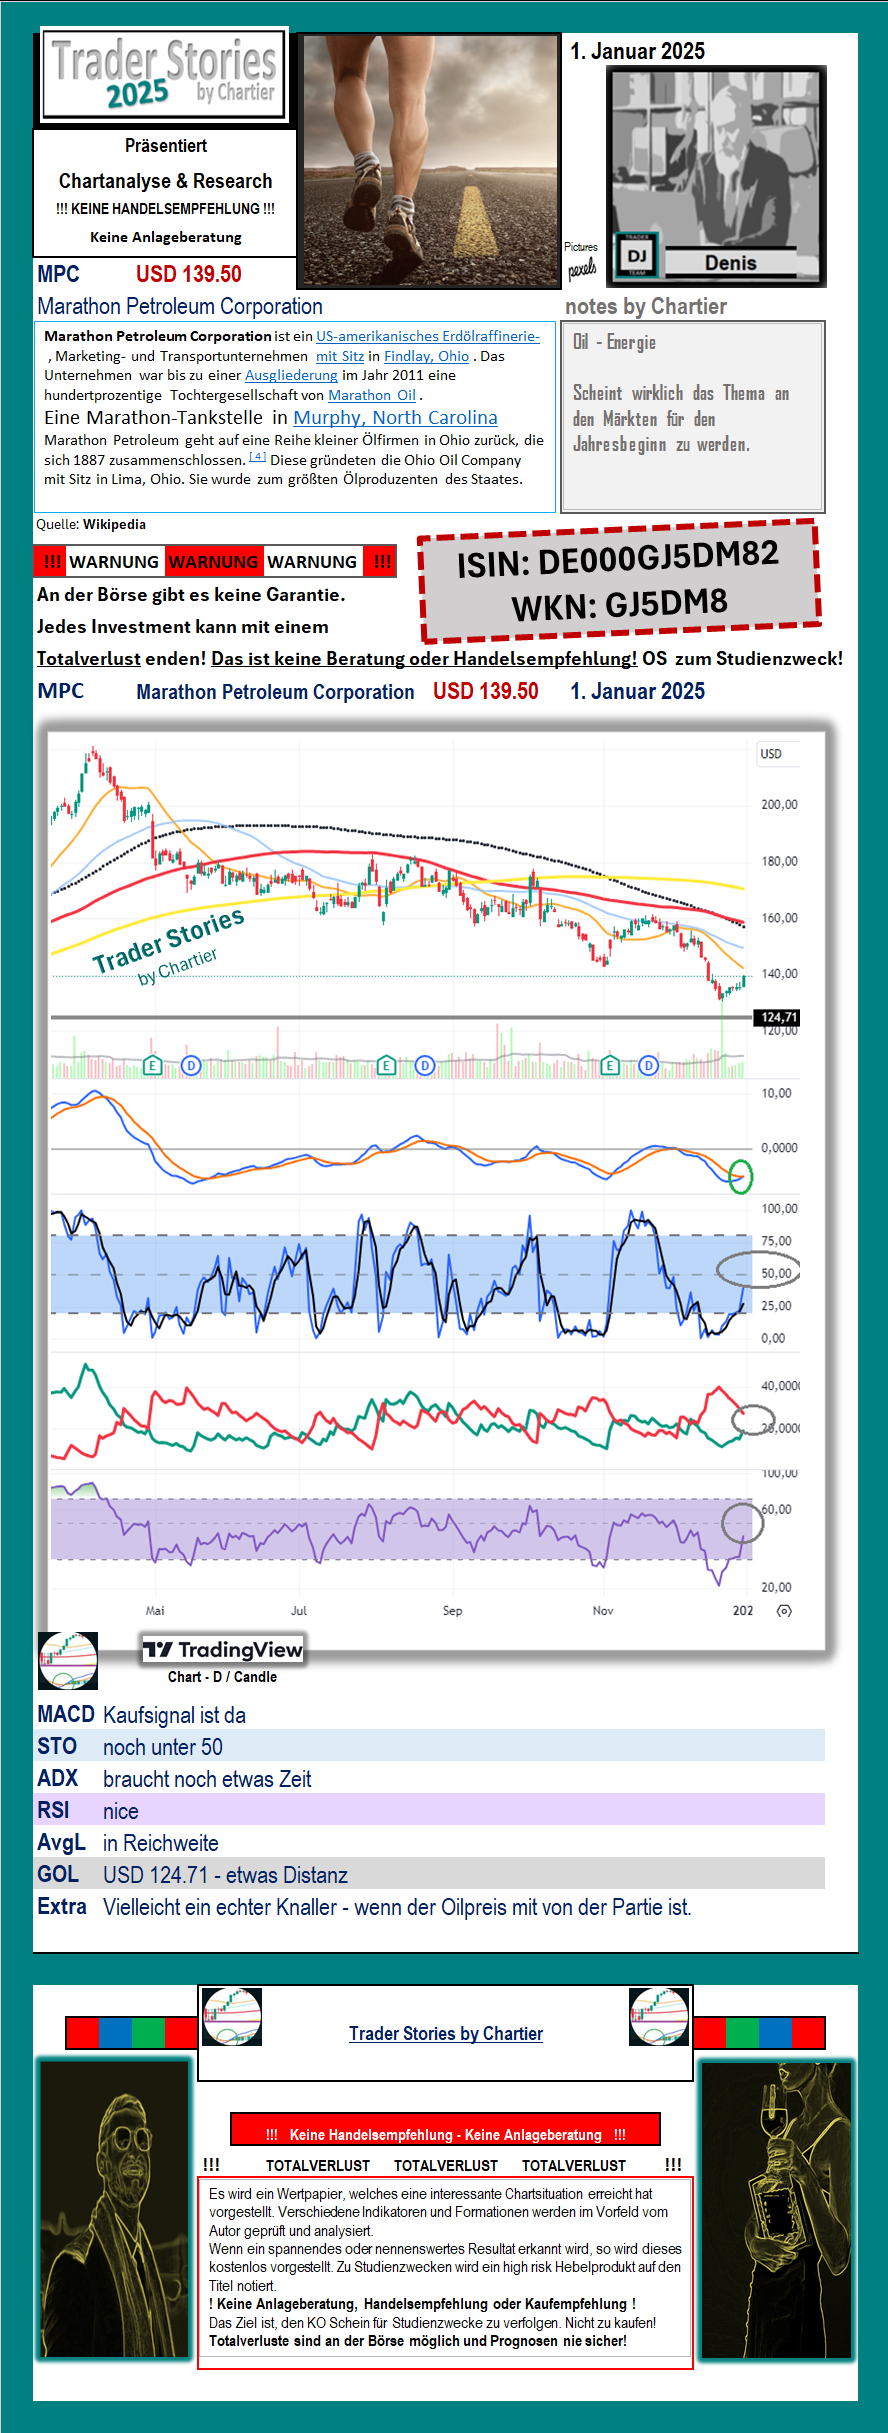Click the Trader Stories 2025 logo
Image resolution: width=888 pixels, height=2433 pixels.
tap(165, 75)
